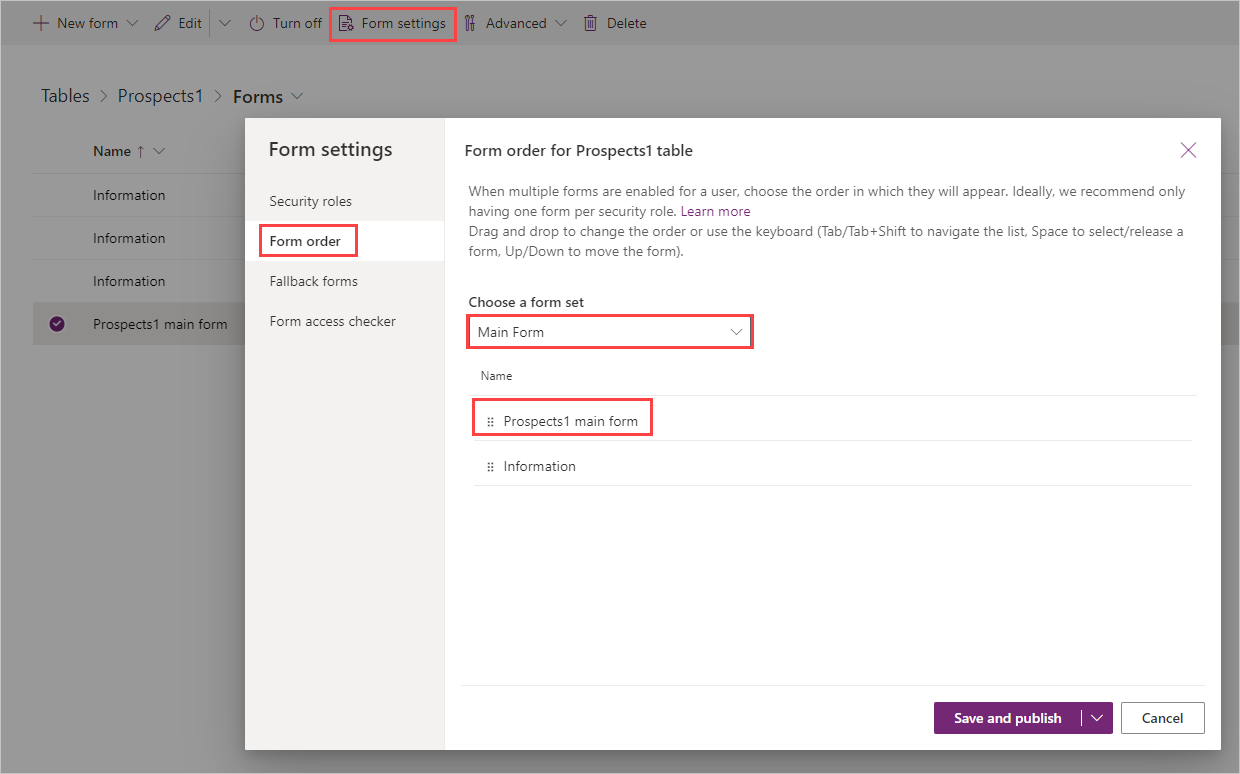Sort by the Name column header
The width and height of the screenshot is (1240, 774).
coord(112,151)
